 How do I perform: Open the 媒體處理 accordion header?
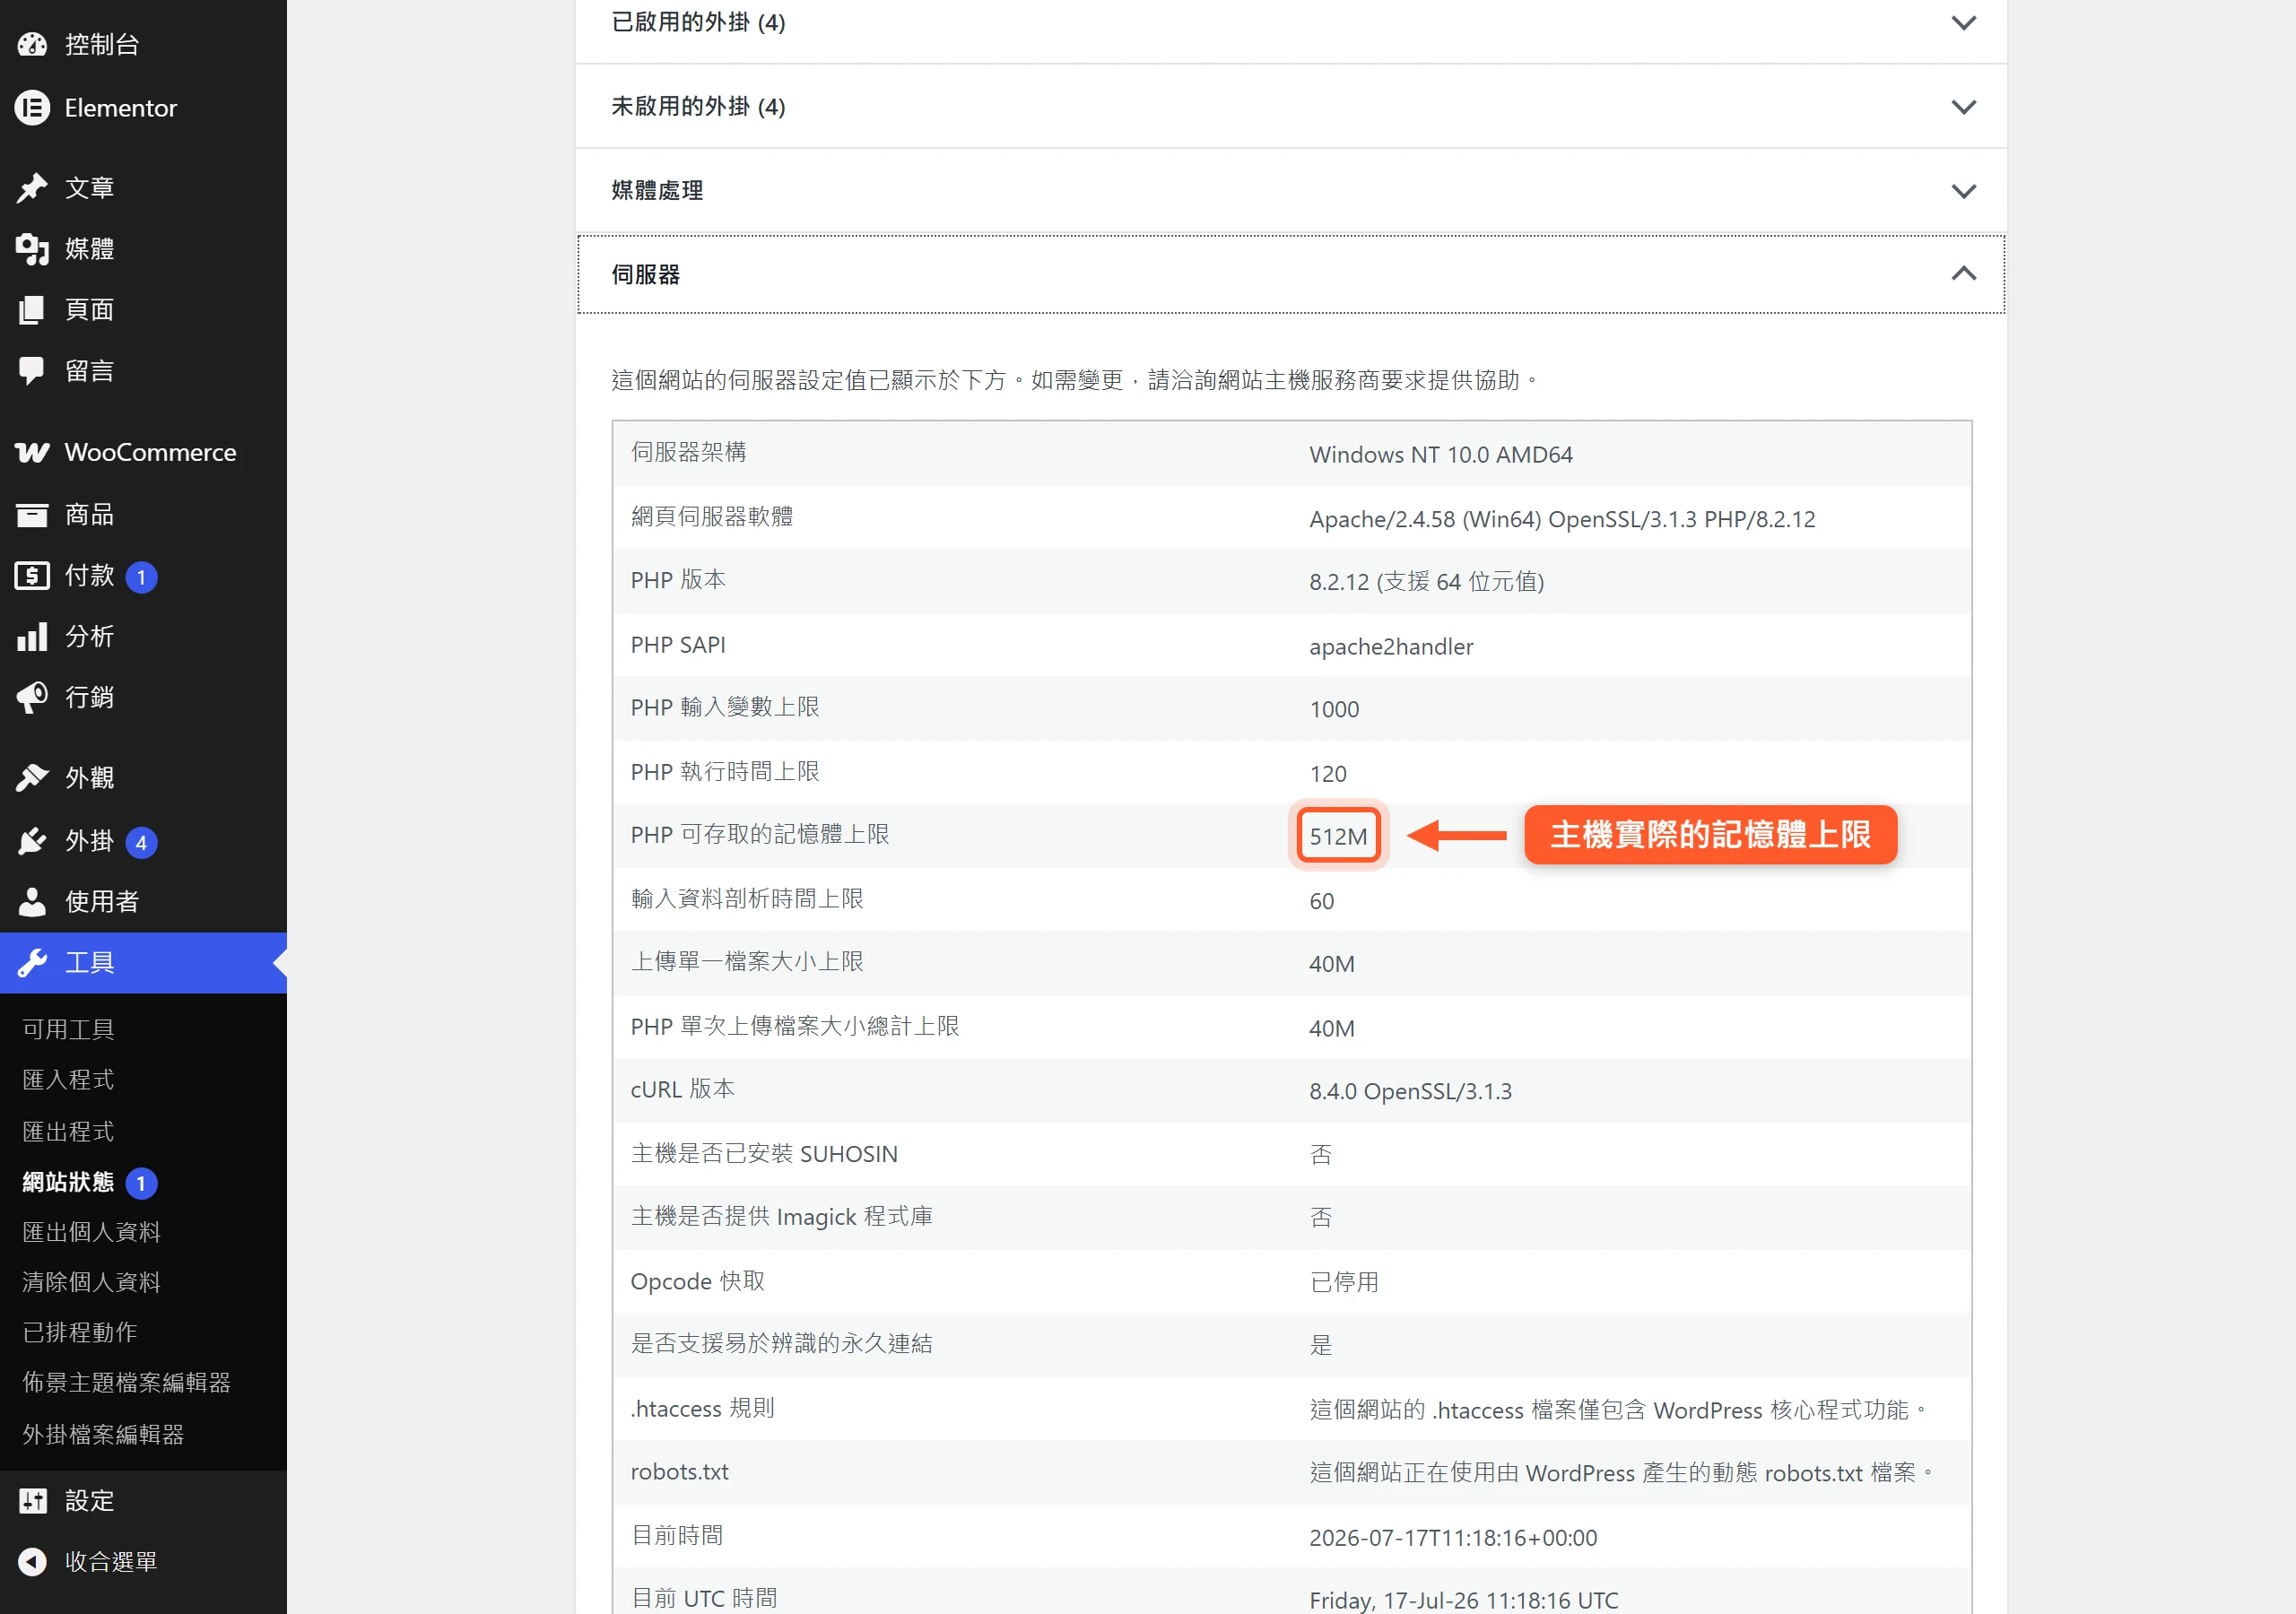pyautogui.click(x=1291, y=191)
